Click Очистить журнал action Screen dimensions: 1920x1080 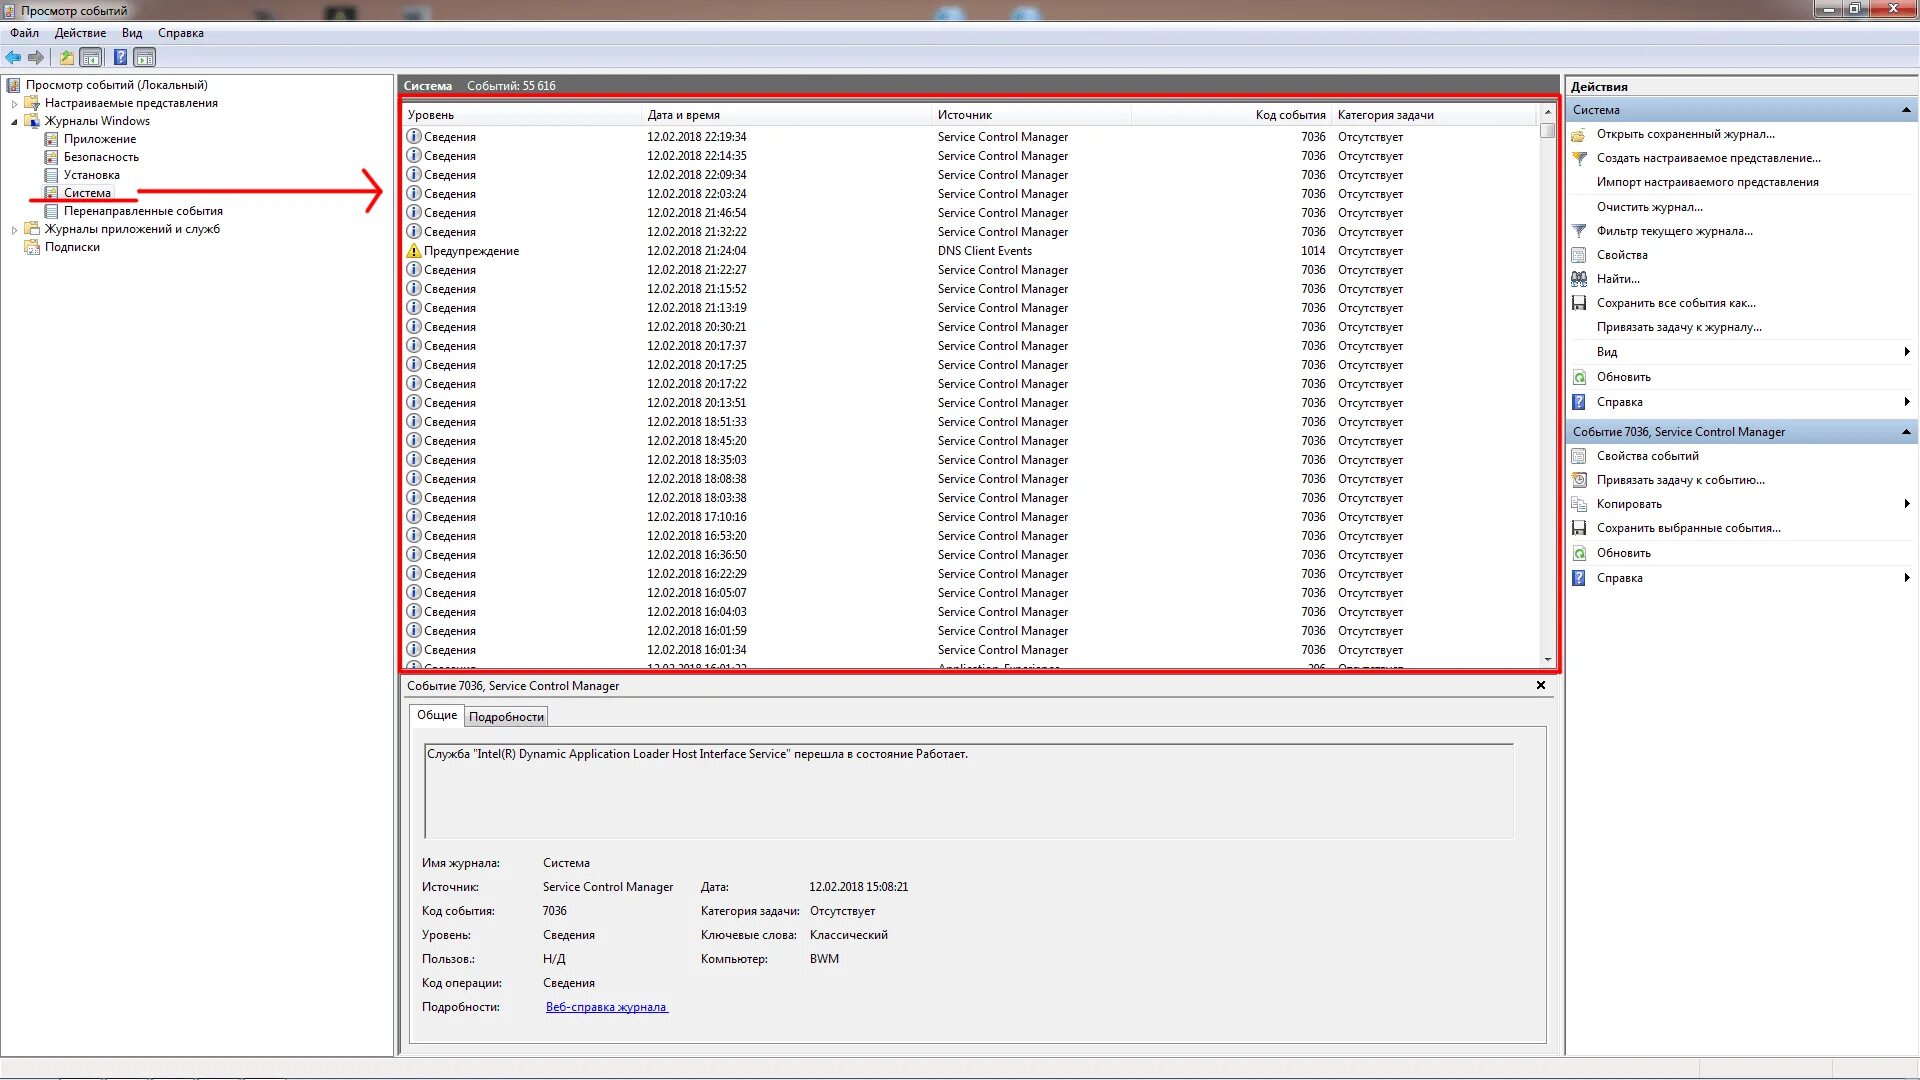[x=1649, y=207]
